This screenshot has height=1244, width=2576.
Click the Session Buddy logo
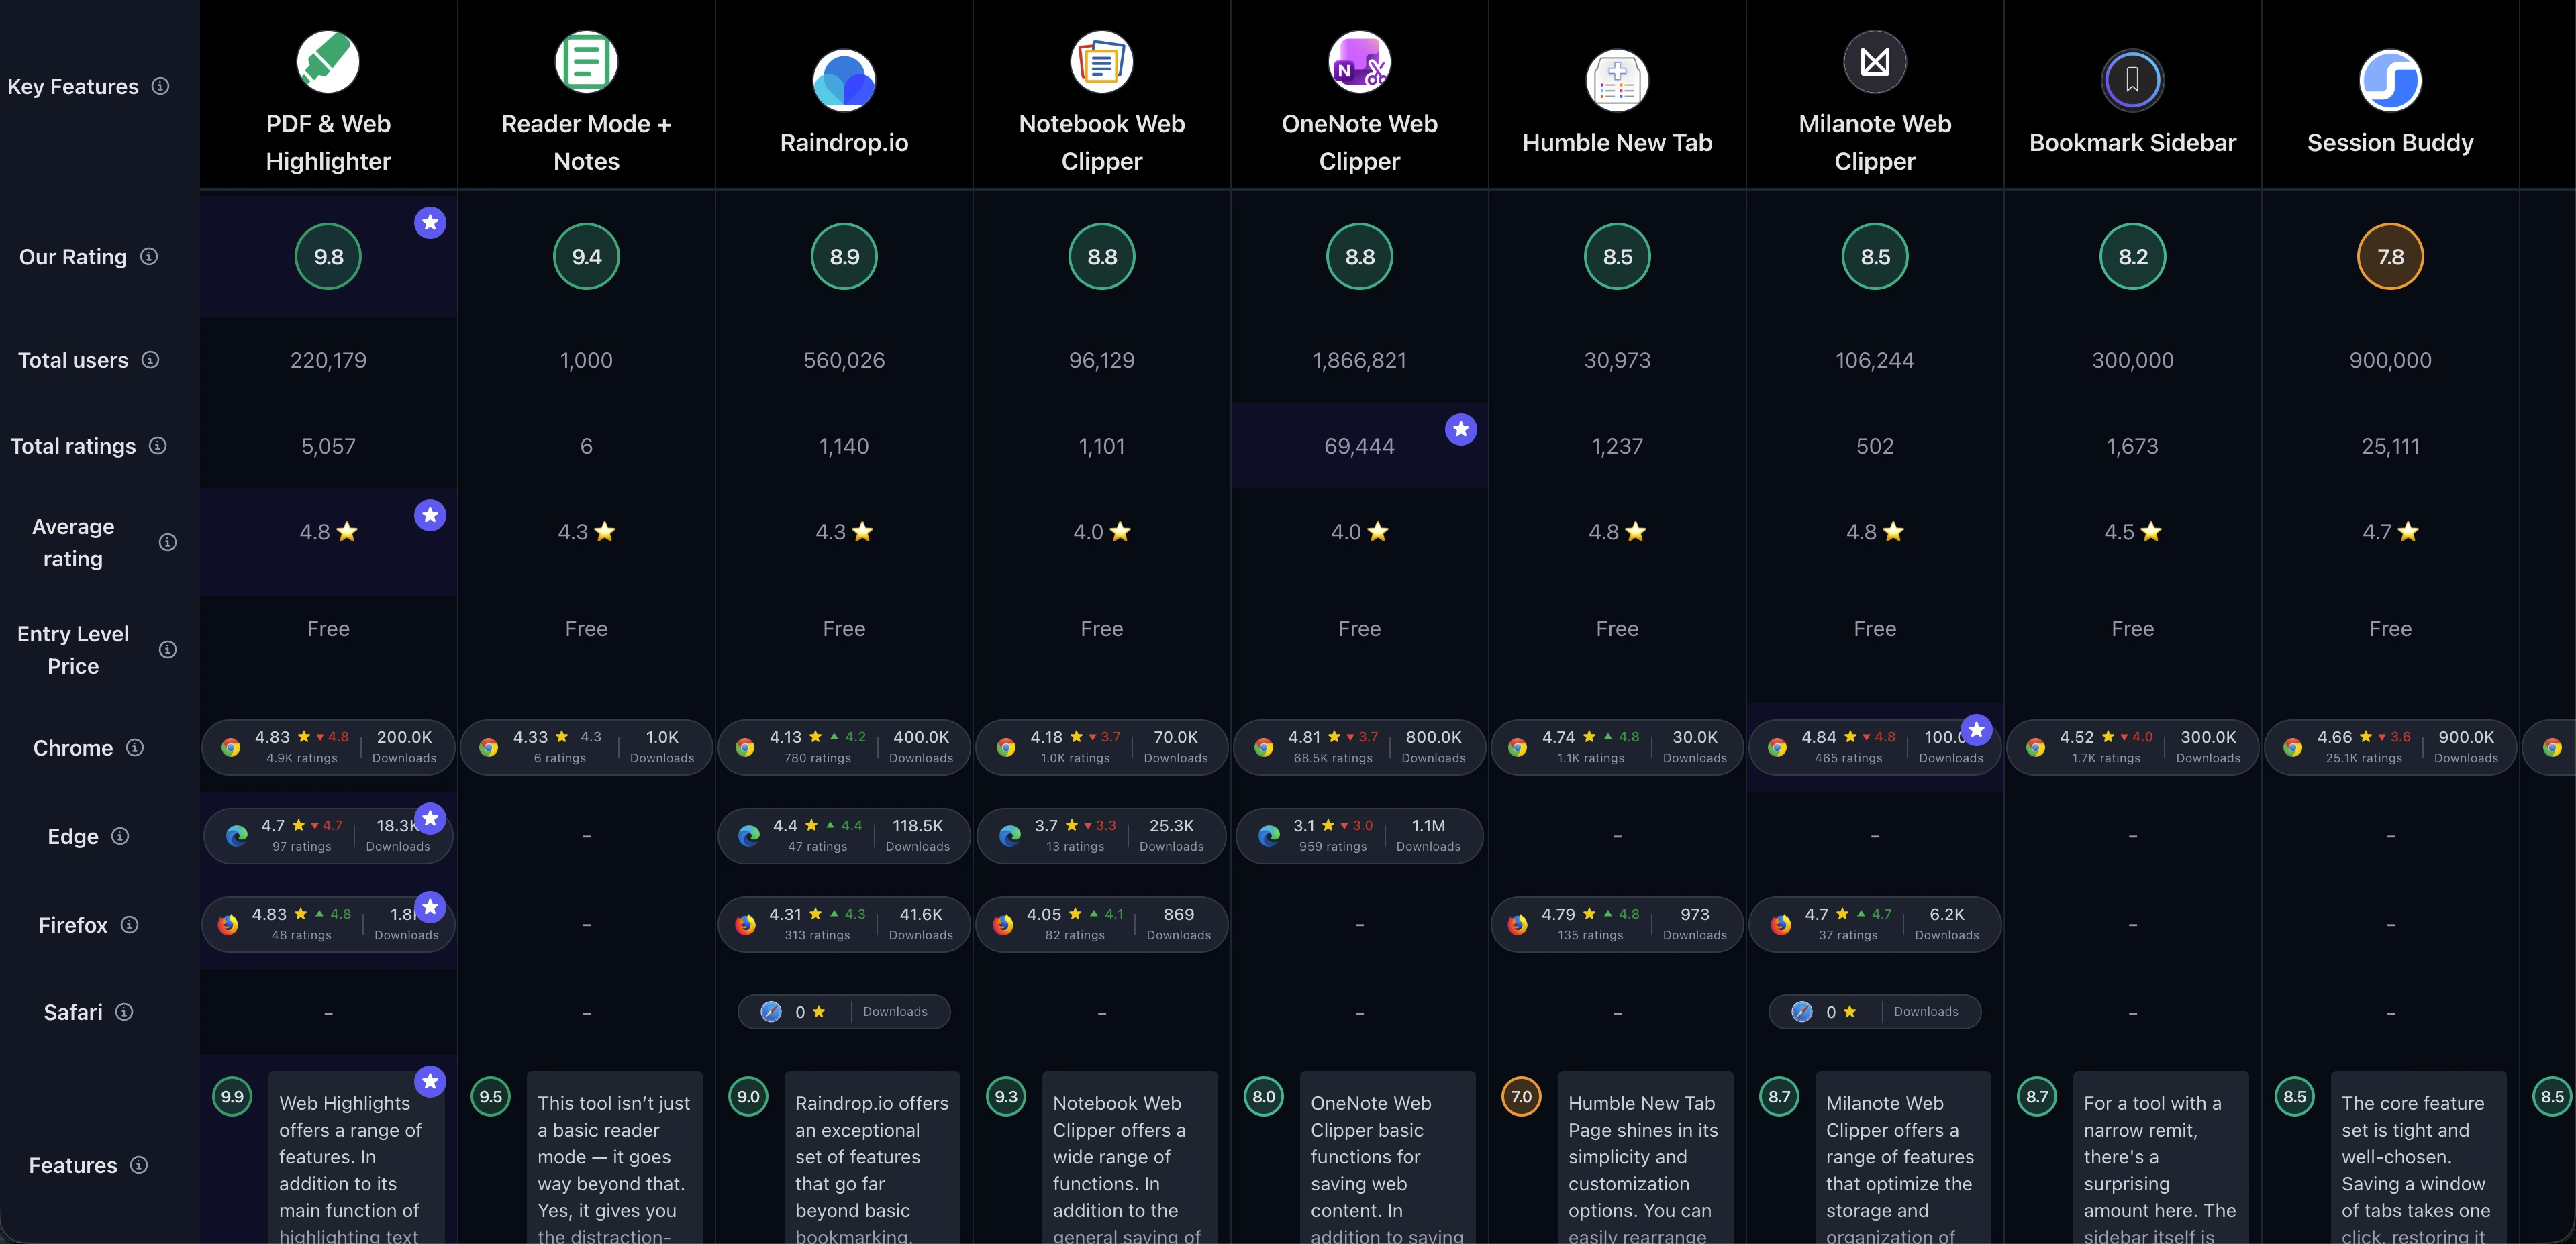[x=2390, y=80]
